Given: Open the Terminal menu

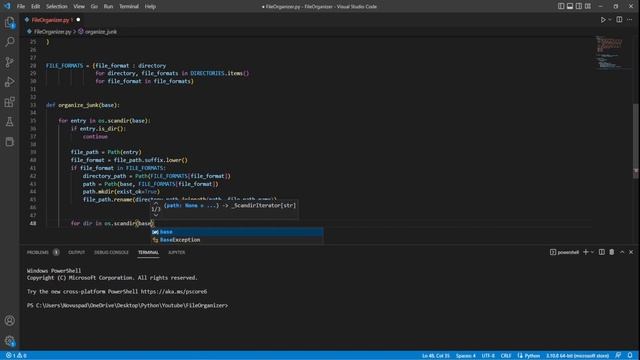Looking at the screenshot, I should [129, 7].
